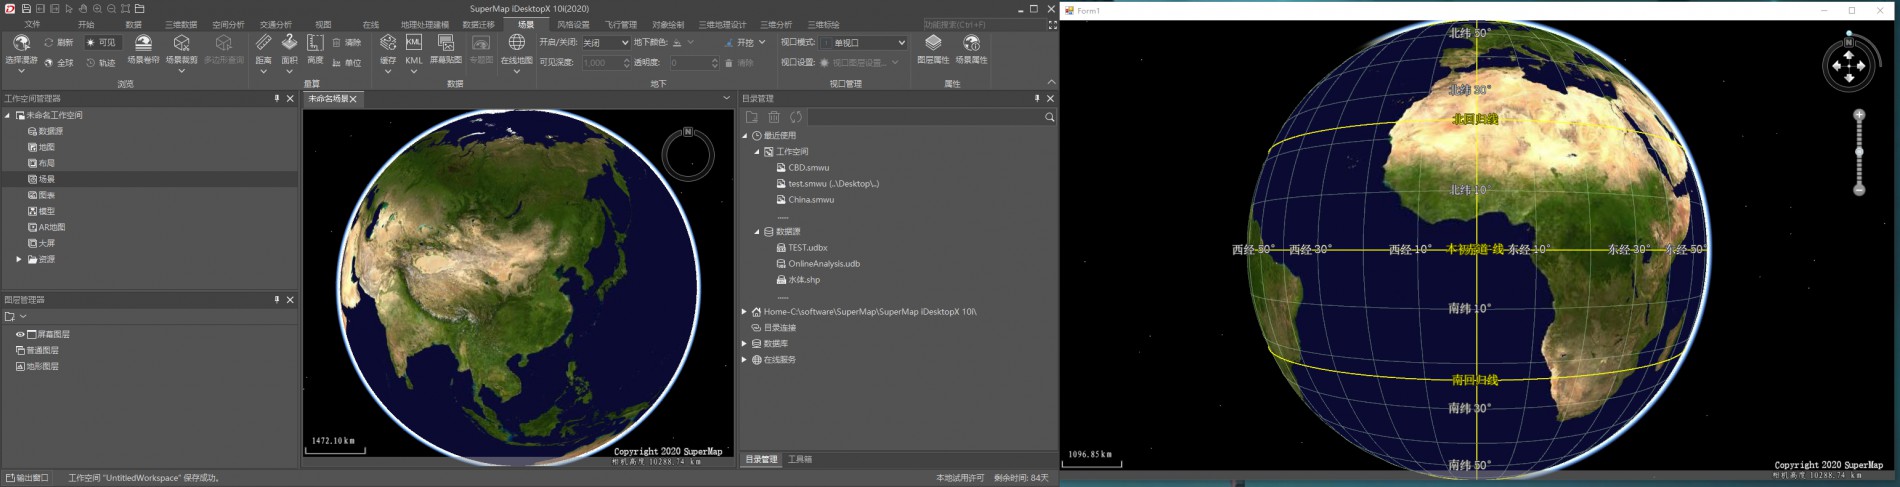This screenshot has width=1900, height=487.
Task: Expand the 在线服务 node
Action: pos(744,359)
